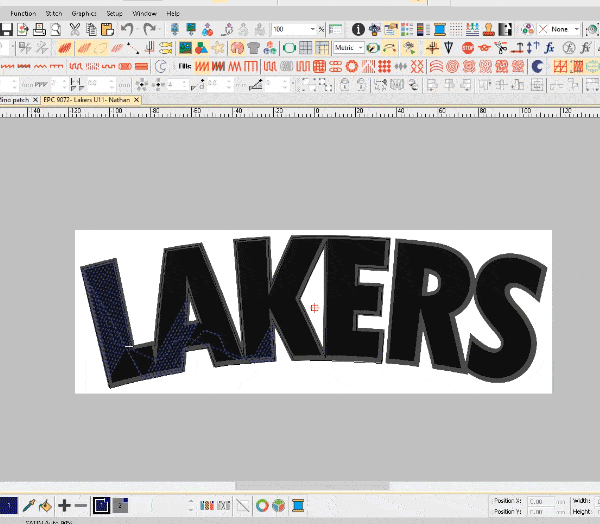
Task: Toggle the colored shapes vector display icon
Action: click(201, 48)
